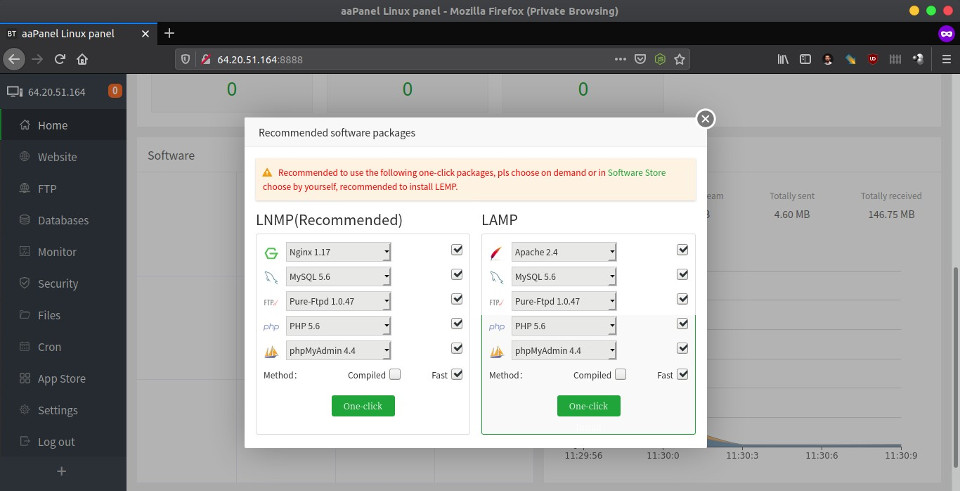
Task: Click the Apache feather icon
Action: [497, 253]
